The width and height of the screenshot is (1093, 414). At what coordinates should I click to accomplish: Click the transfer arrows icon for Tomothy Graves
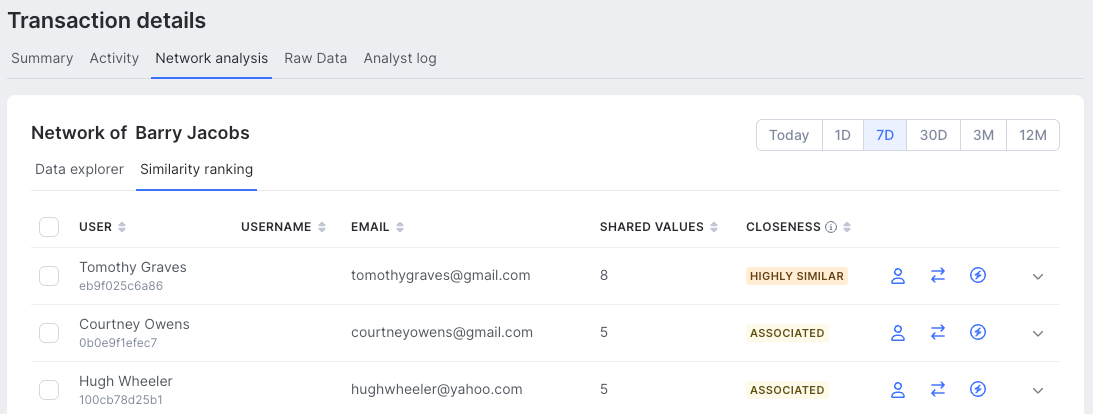click(x=938, y=276)
